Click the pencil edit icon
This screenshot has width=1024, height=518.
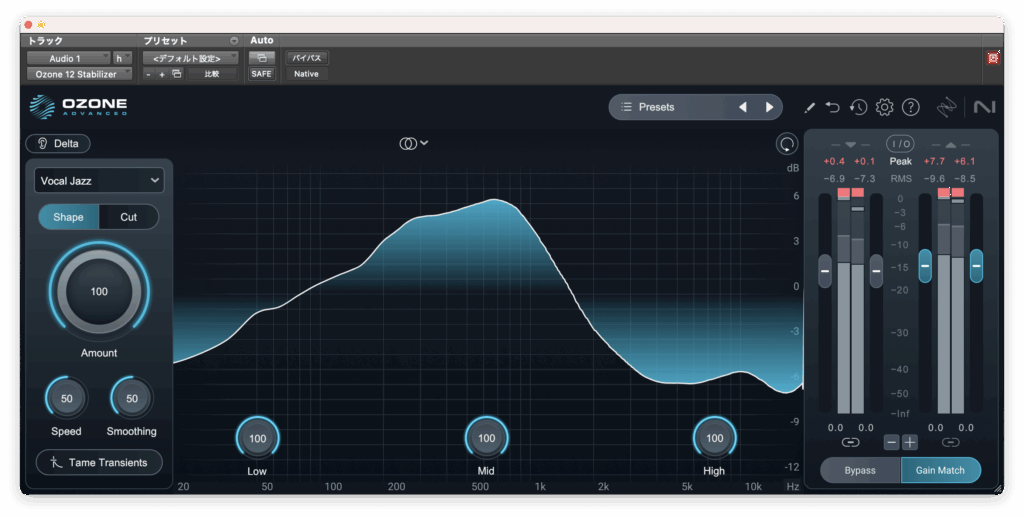[x=810, y=107]
